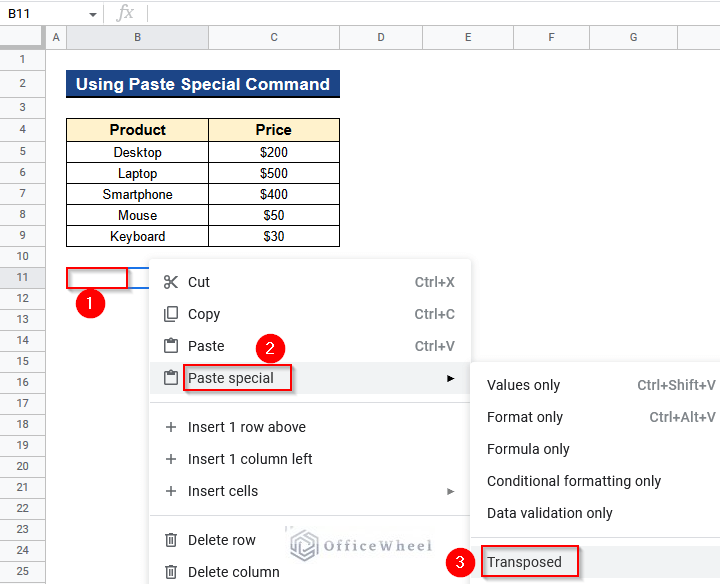The image size is (720, 584).
Task: Expand the Paste special submenu arrow
Action: 451,378
